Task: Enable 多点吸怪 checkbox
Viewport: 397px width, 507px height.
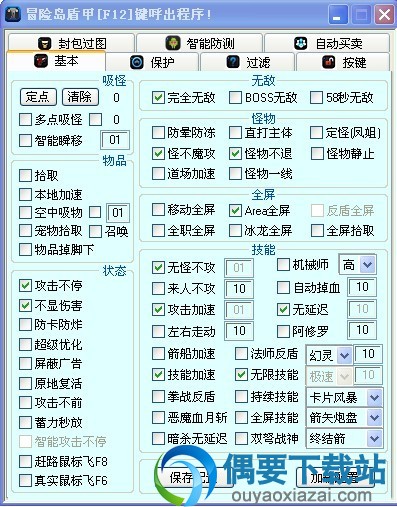Action: point(25,119)
